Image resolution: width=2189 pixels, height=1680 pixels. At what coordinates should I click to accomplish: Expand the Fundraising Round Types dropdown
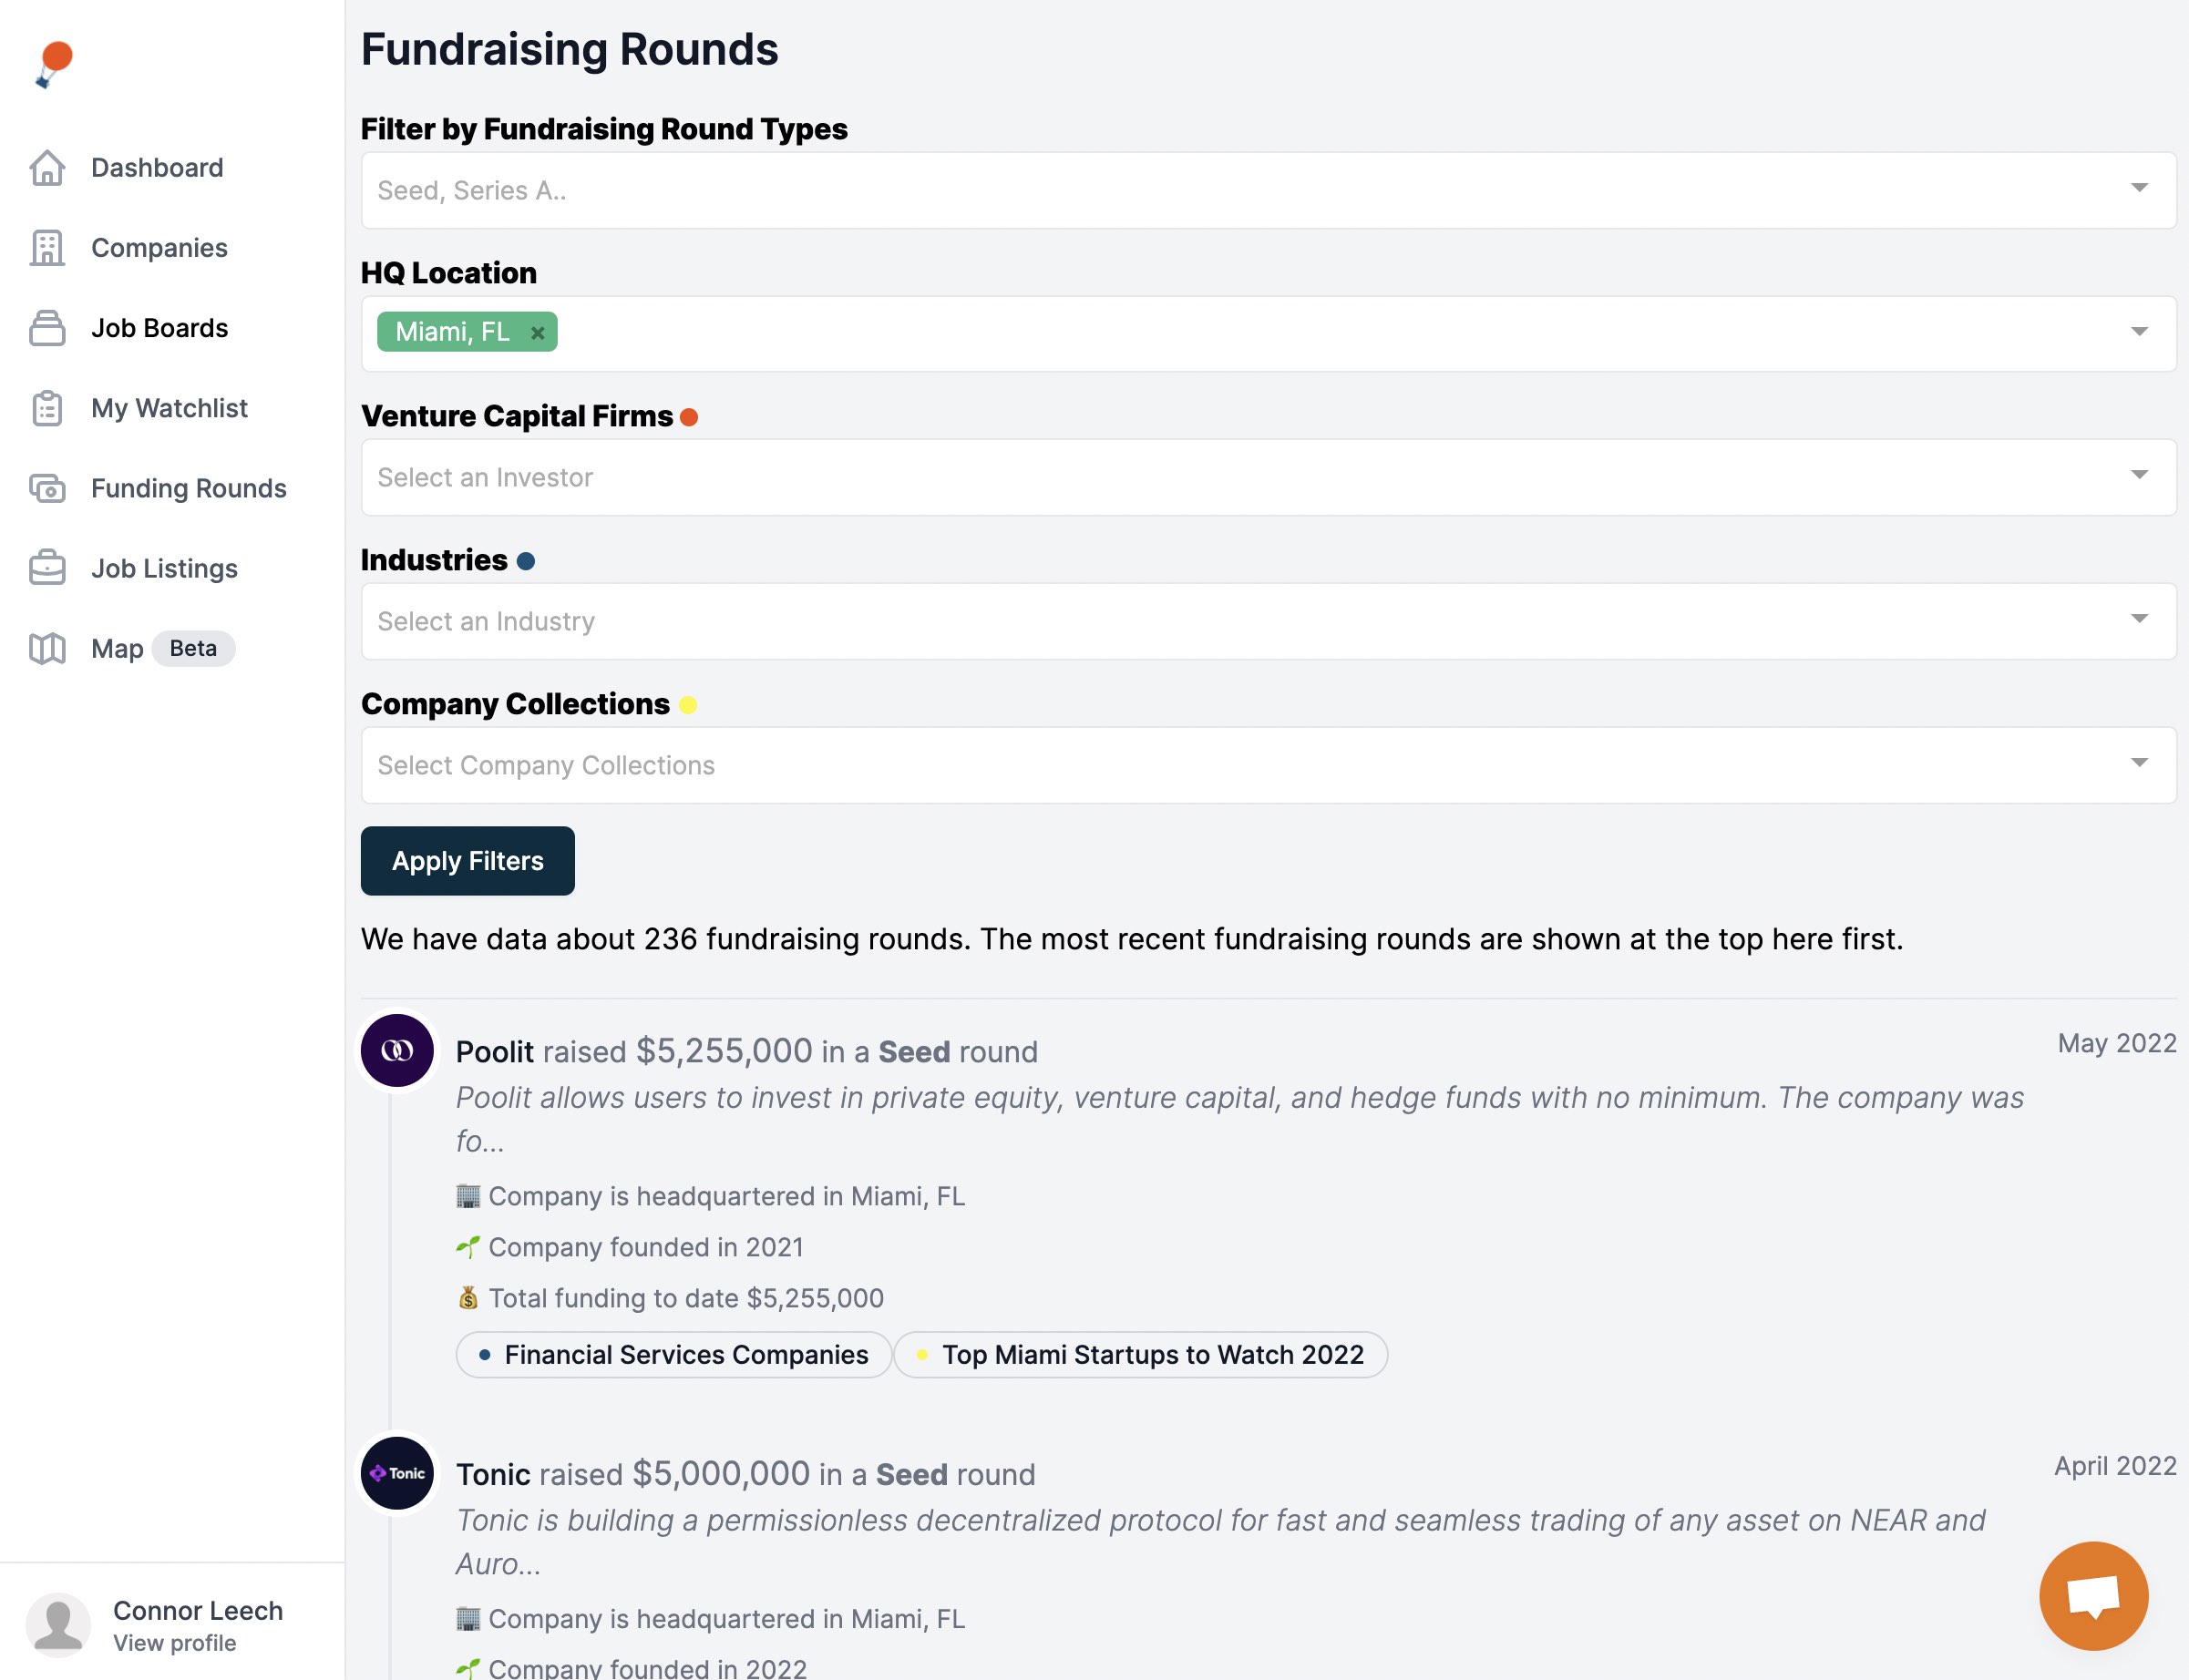(2138, 189)
